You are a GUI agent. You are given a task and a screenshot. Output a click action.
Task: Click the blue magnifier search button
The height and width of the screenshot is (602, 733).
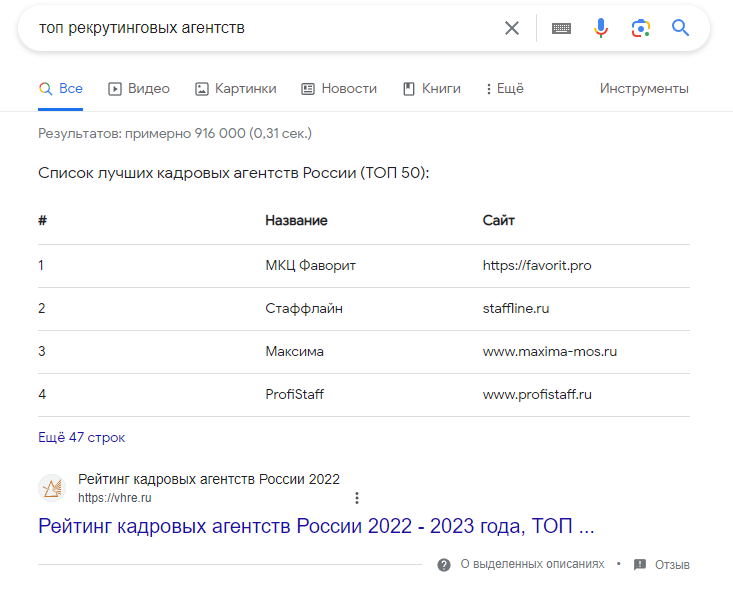point(680,28)
